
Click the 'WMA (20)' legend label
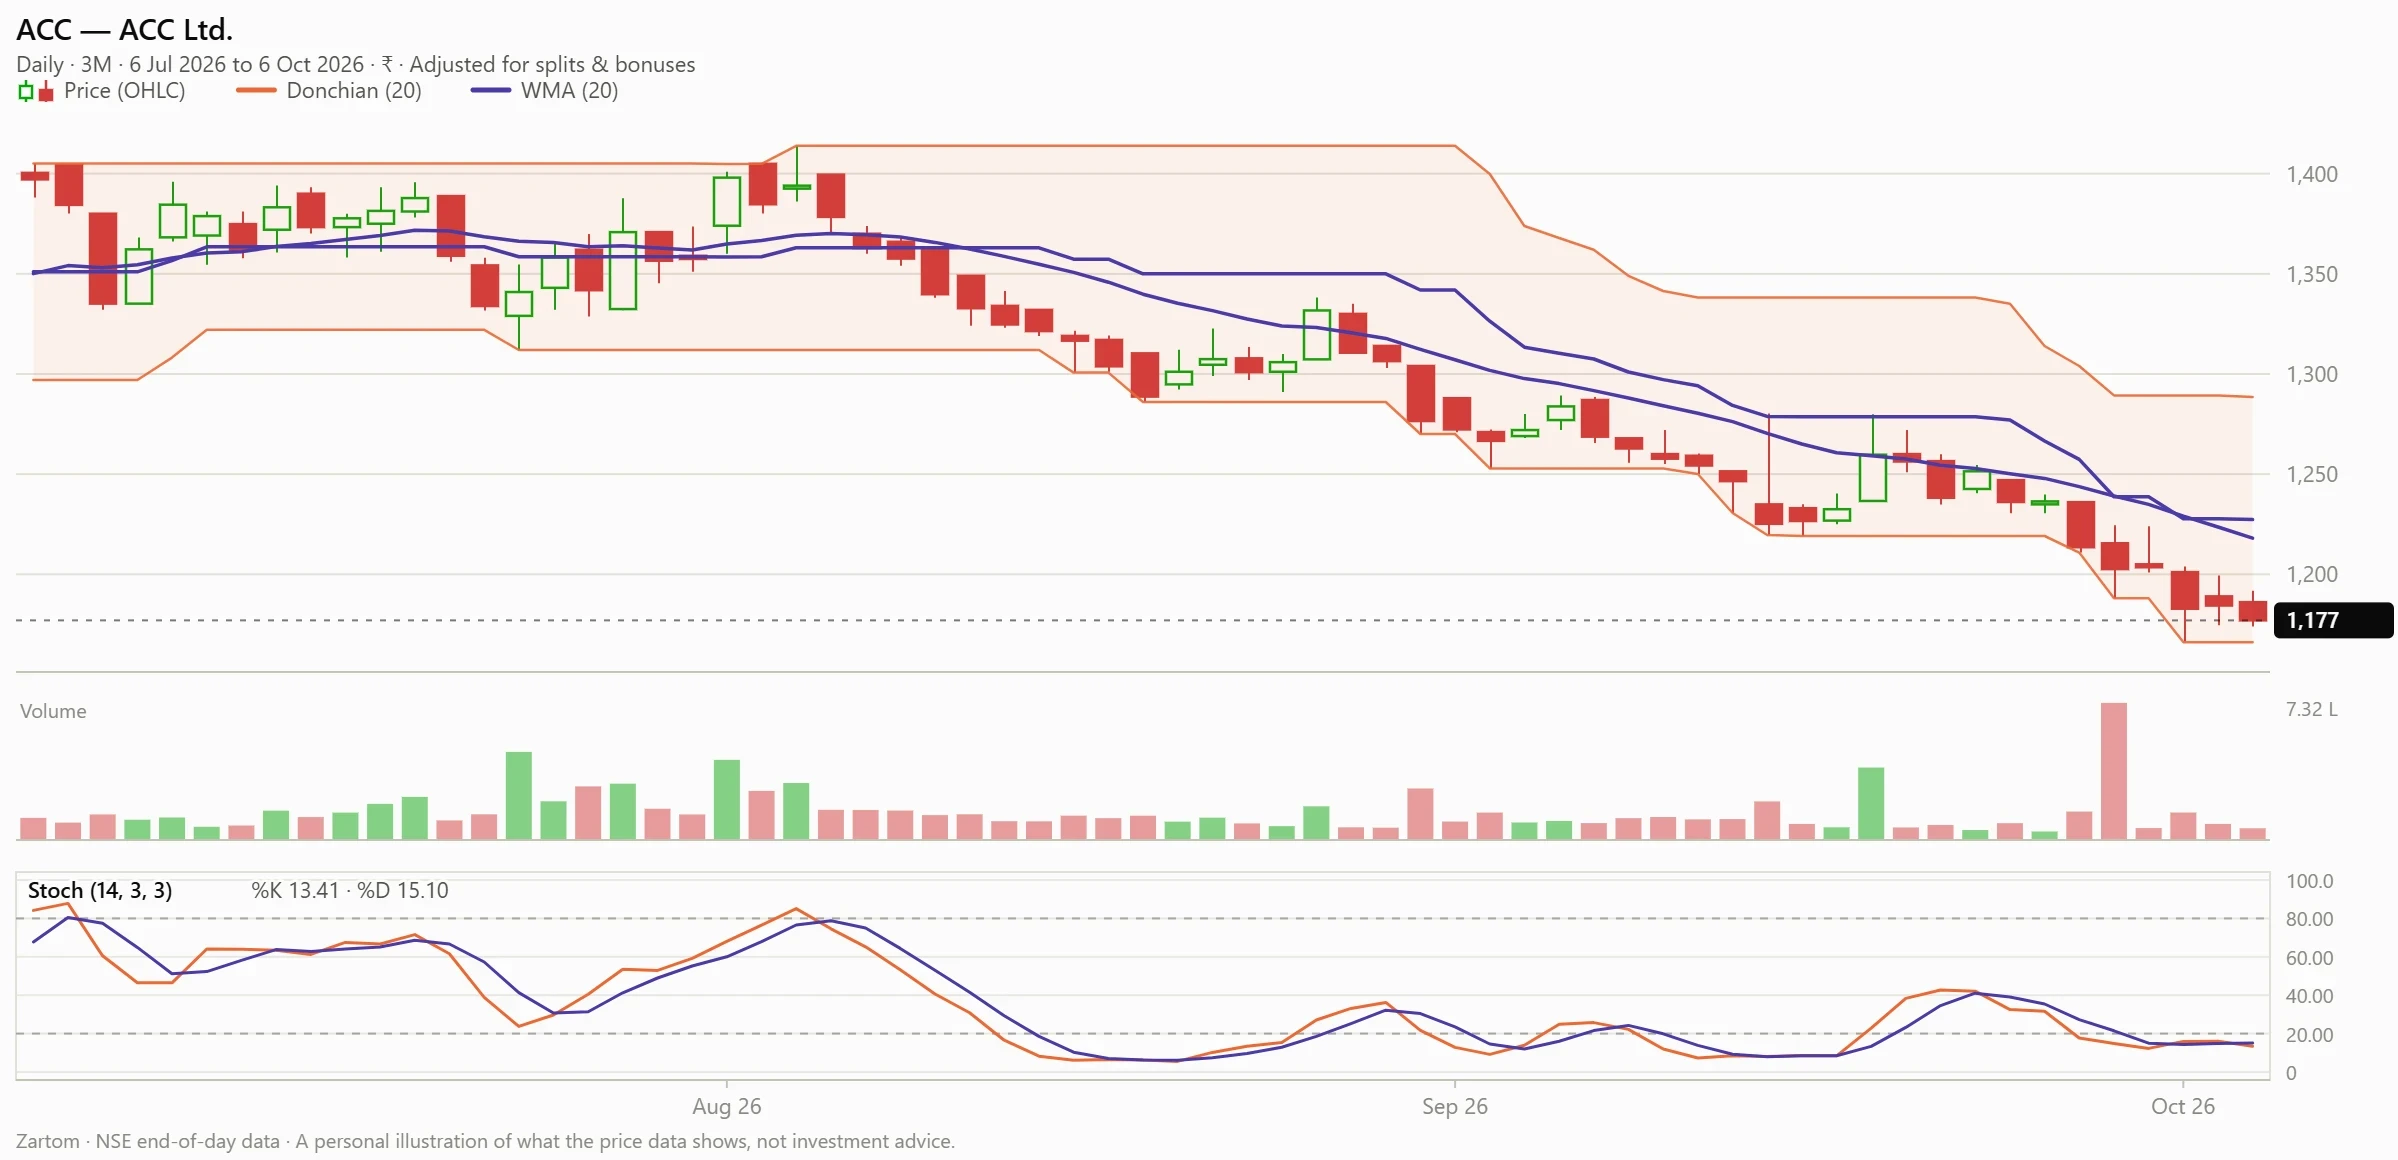(570, 91)
